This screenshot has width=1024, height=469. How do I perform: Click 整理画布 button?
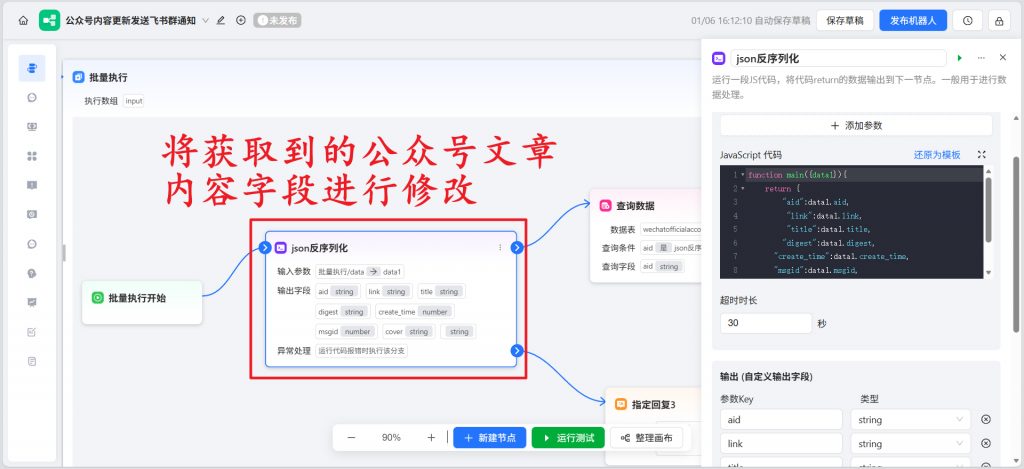click(x=647, y=438)
